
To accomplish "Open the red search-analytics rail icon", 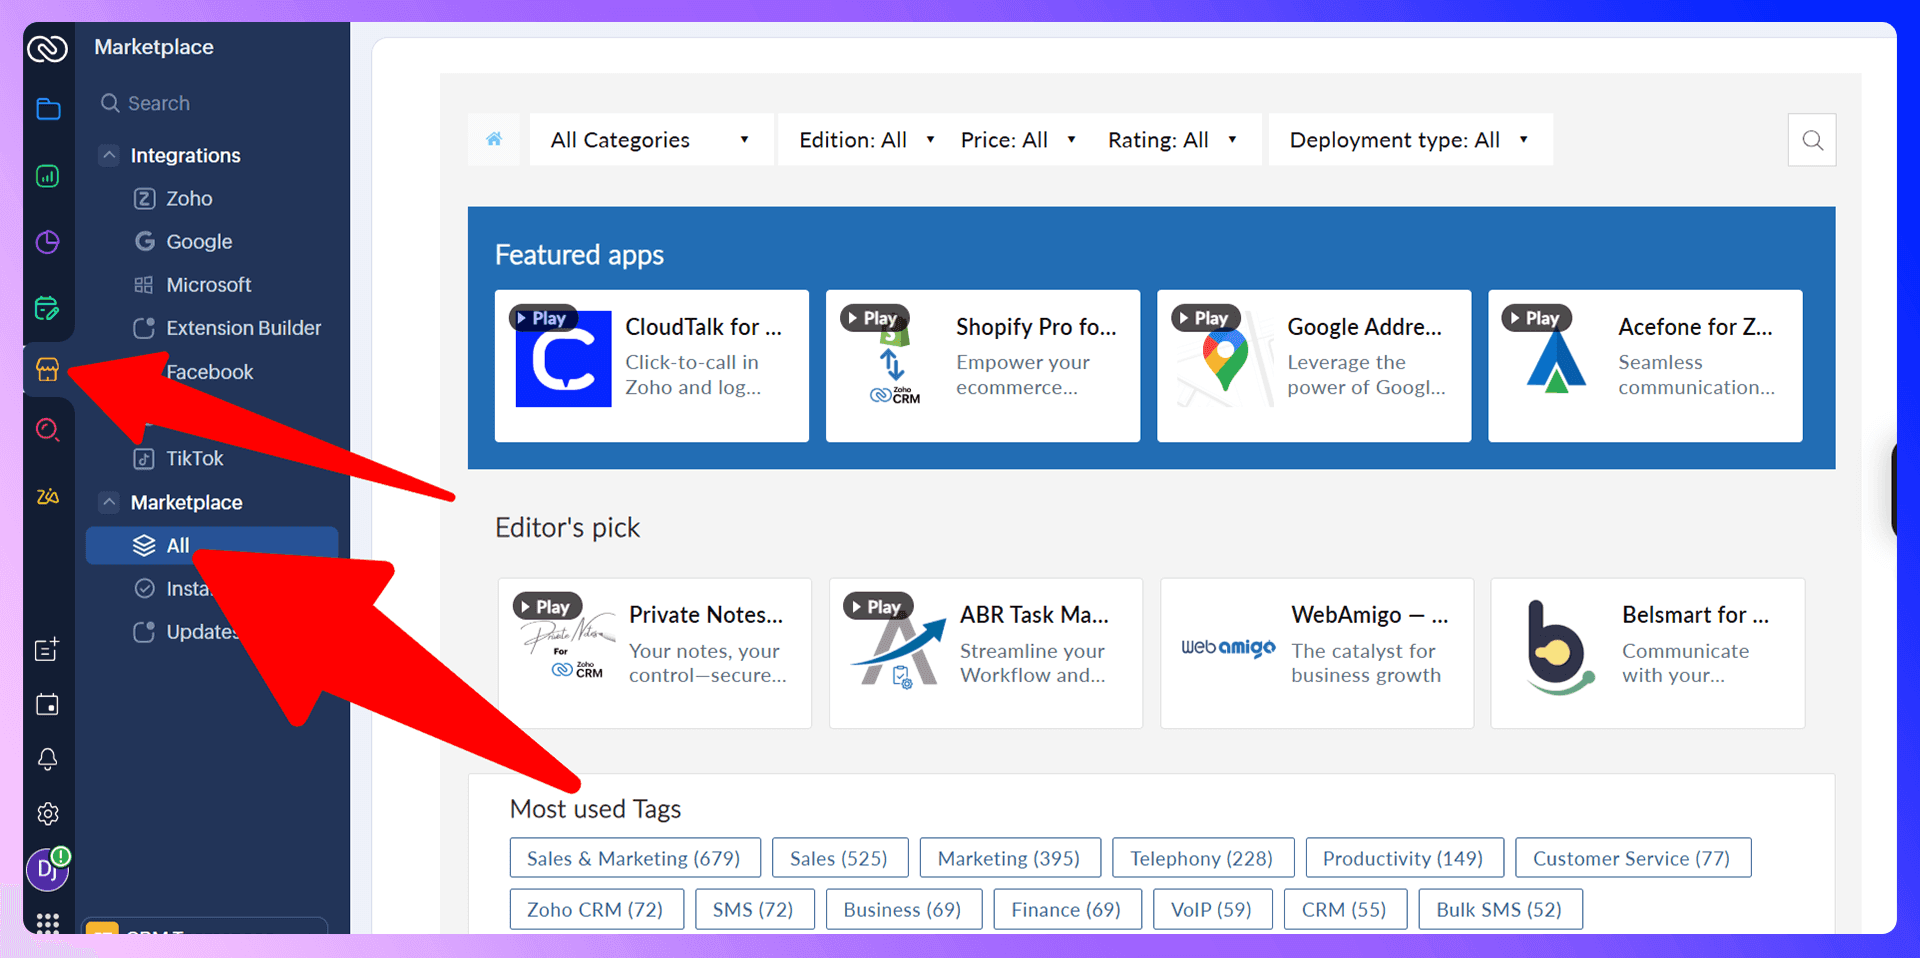I will [48, 430].
